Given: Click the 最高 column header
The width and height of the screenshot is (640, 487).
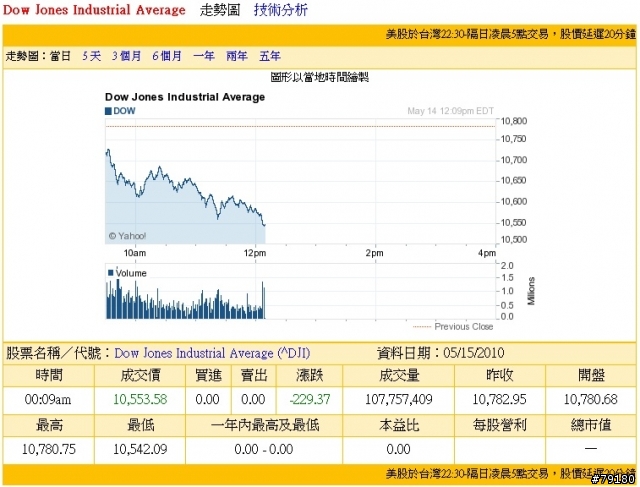Looking at the screenshot, I should [49, 426].
